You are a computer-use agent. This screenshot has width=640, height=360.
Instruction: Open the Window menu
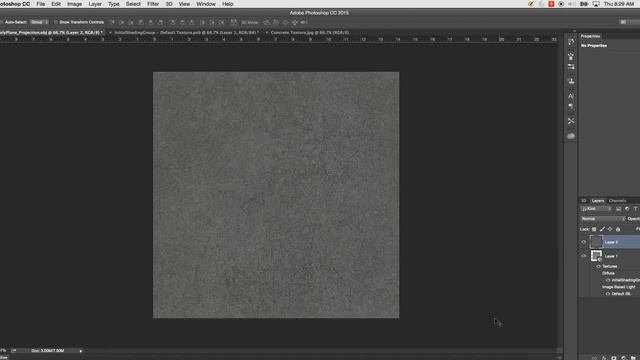pyautogui.click(x=206, y=4)
